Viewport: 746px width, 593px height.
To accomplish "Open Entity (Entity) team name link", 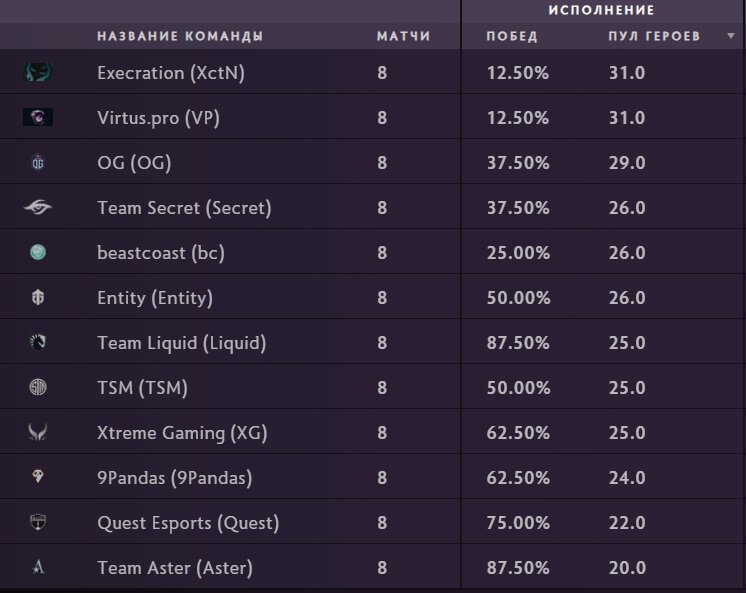I will [155, 298].
